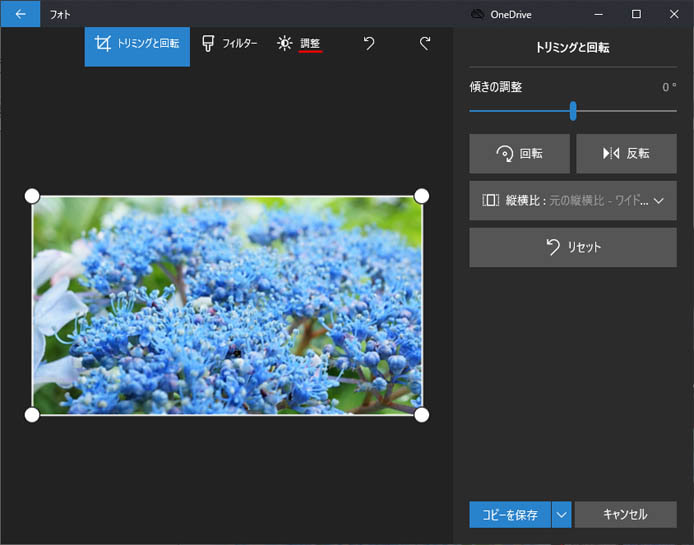Expand the 縦横比 aspect ratio dropdown
This screenshot has width=694, height=545.
(573, 201)
